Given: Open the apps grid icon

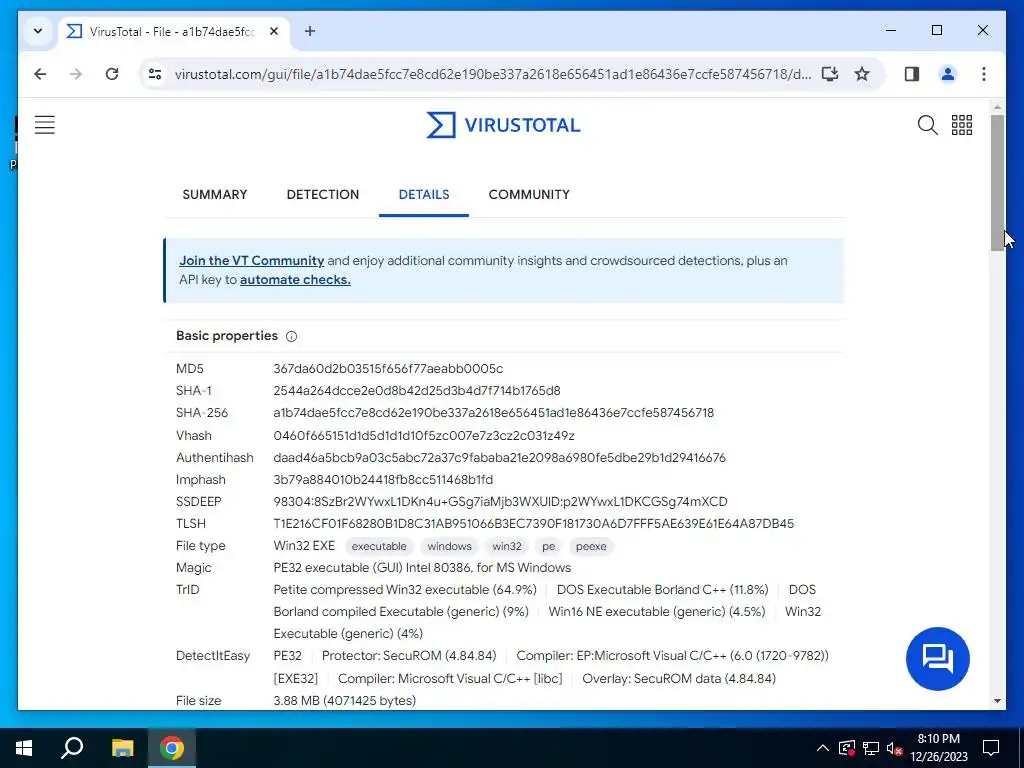Looking at the screenshot, I should [961, 125].
